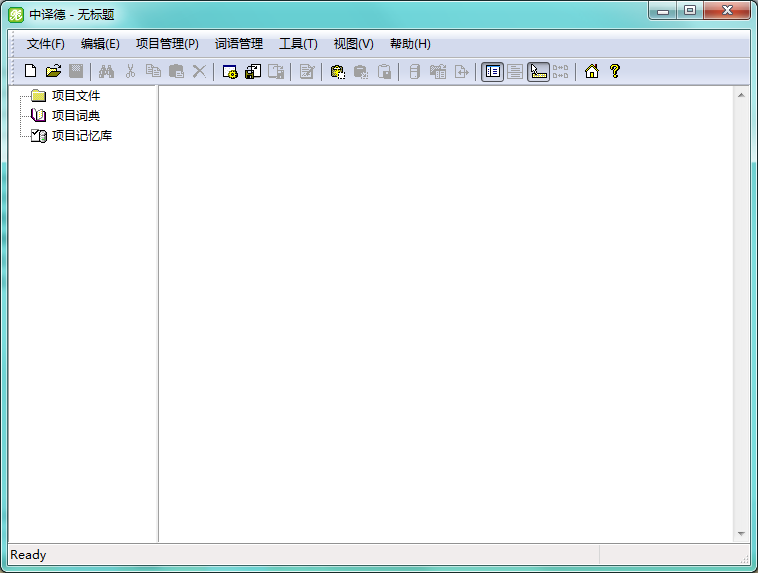The image size is (758, 573).
Task: Click the yellow clipboard icon
Action: [337, 72]
